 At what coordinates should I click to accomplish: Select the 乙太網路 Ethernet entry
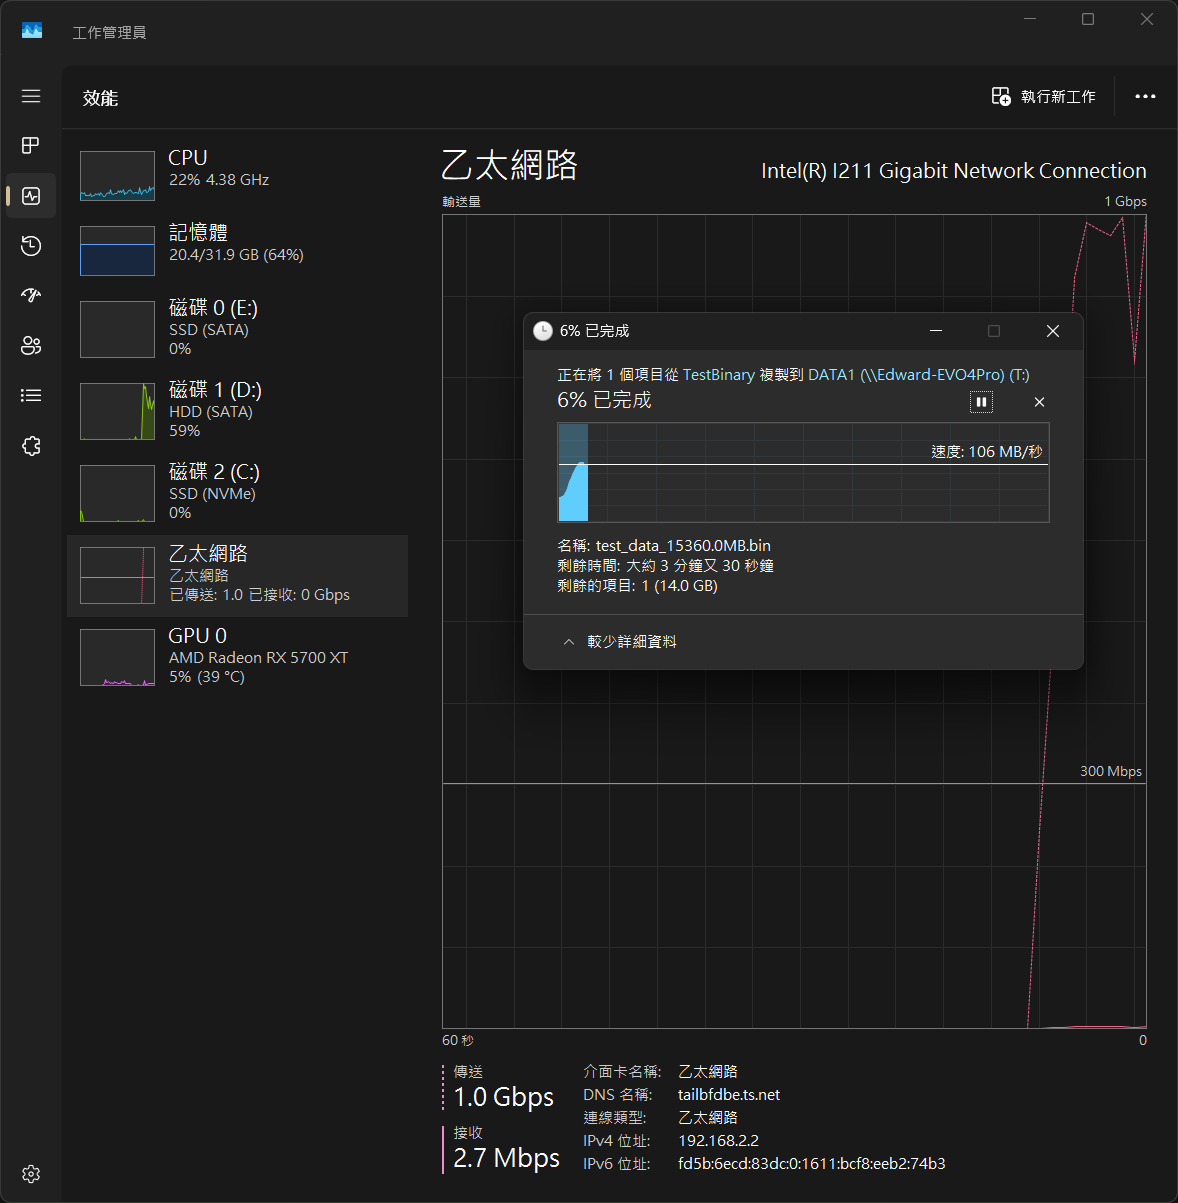click(x=237, y=575)
